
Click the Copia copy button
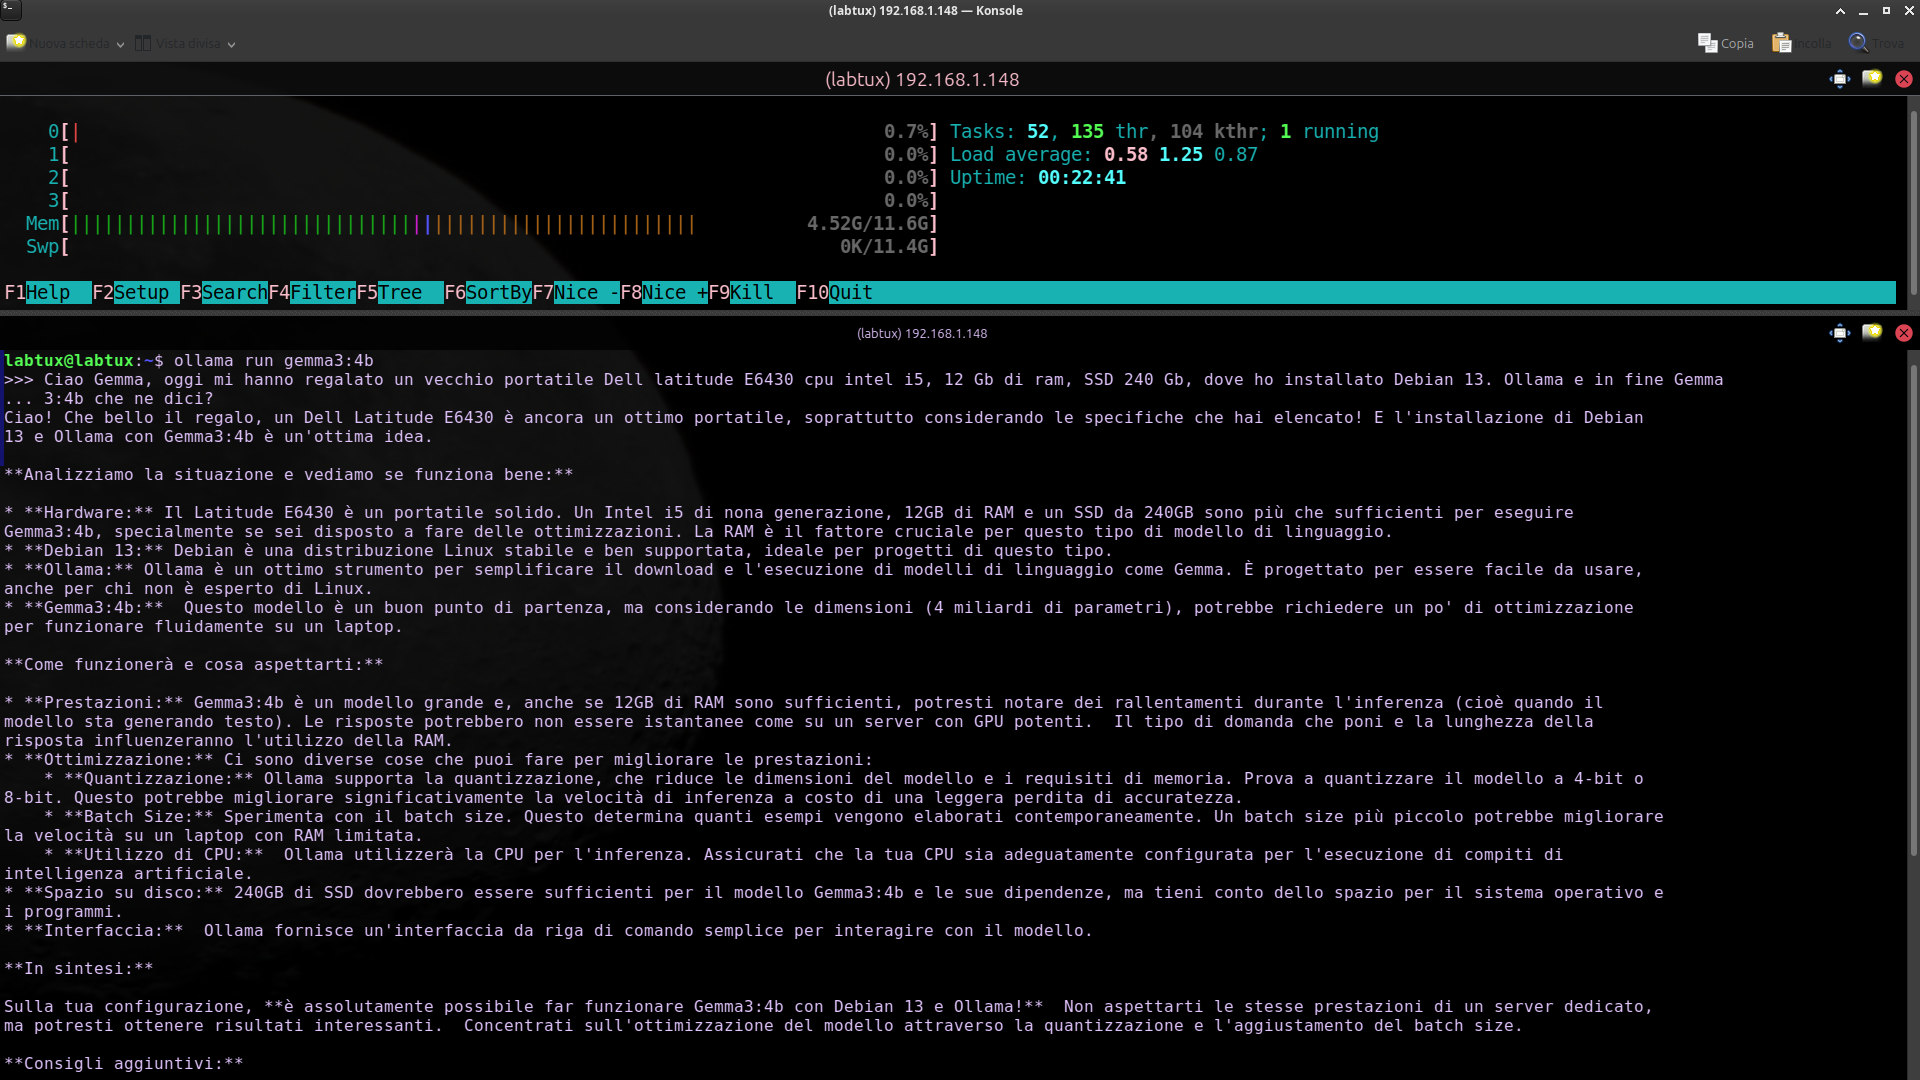click(1726, 43)
